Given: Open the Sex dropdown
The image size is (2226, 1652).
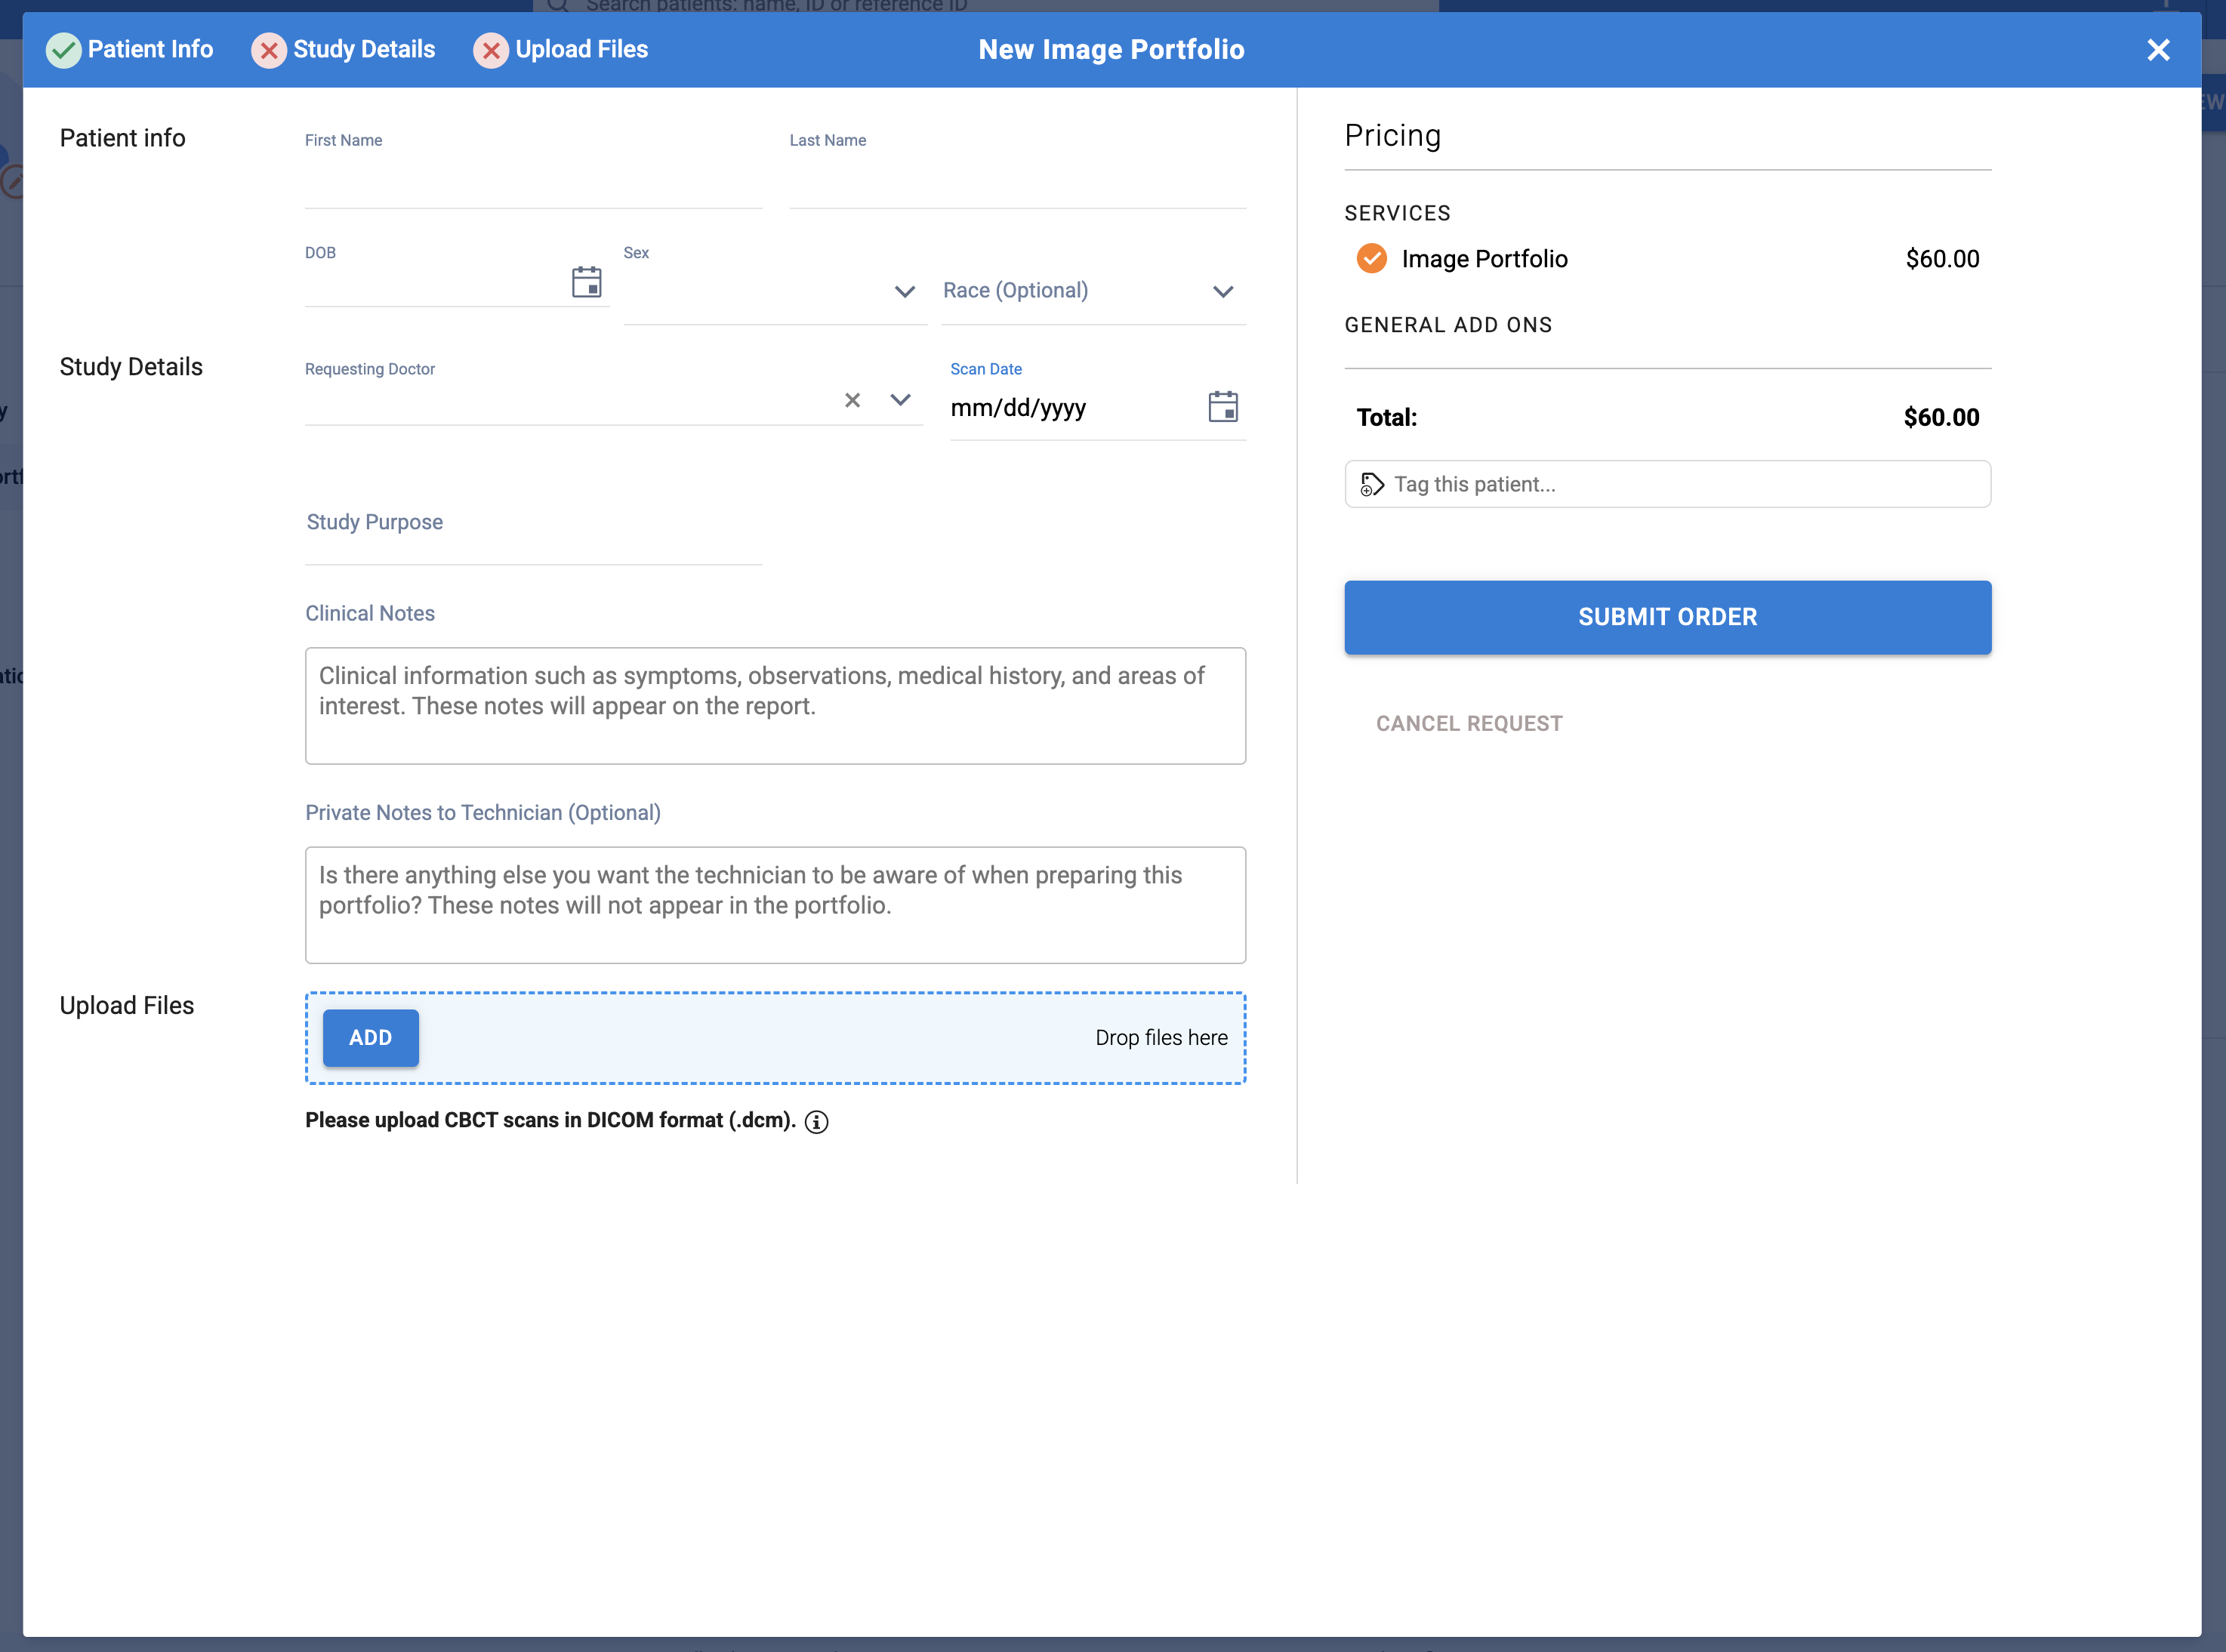Looking at the screenshot, I should tap(904, 292).
